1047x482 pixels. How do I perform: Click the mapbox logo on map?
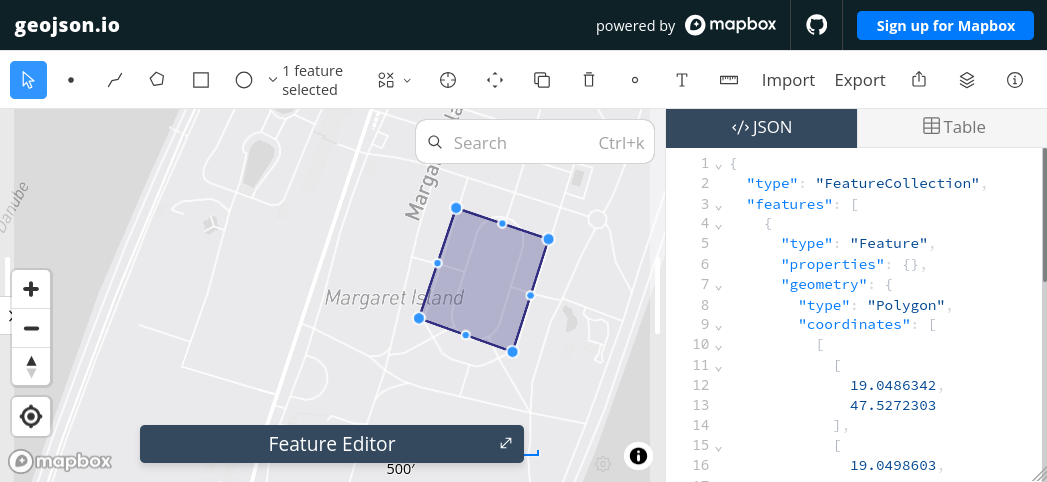[61, 461]
